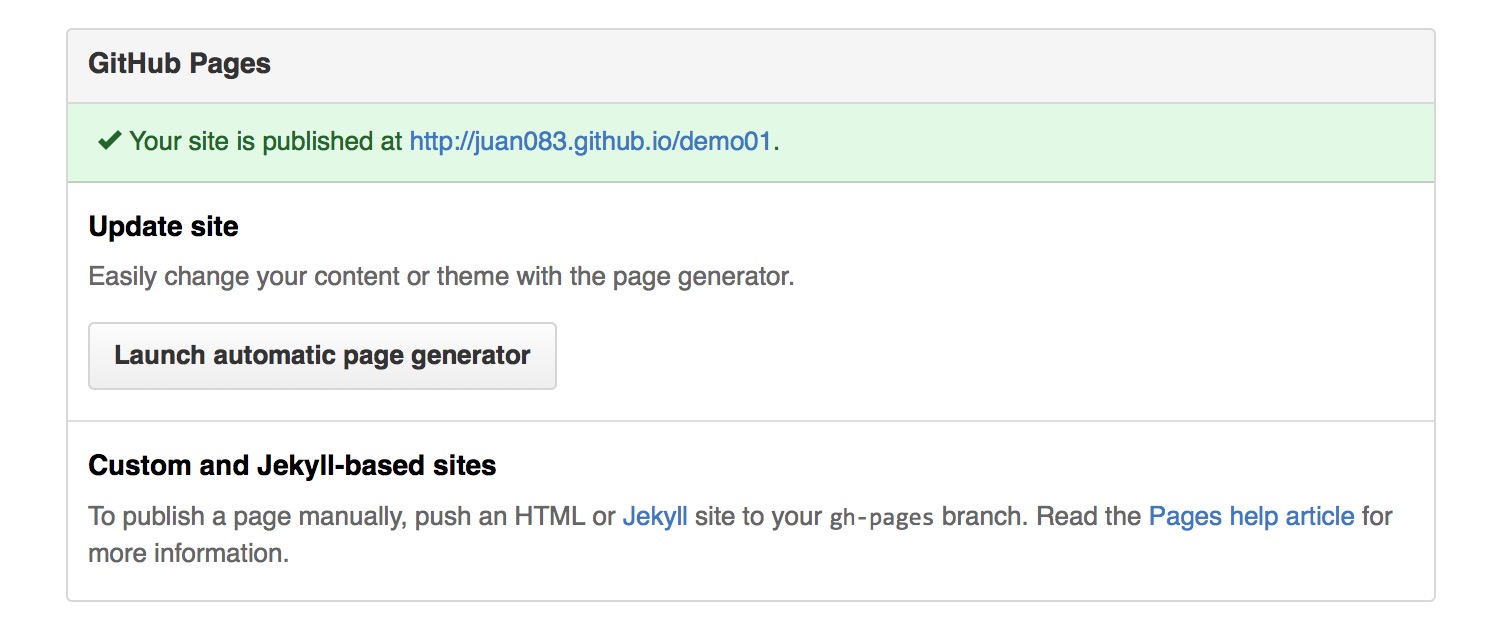Open the Pages help article link
1496x632 pixels.
coord(1252,517)
